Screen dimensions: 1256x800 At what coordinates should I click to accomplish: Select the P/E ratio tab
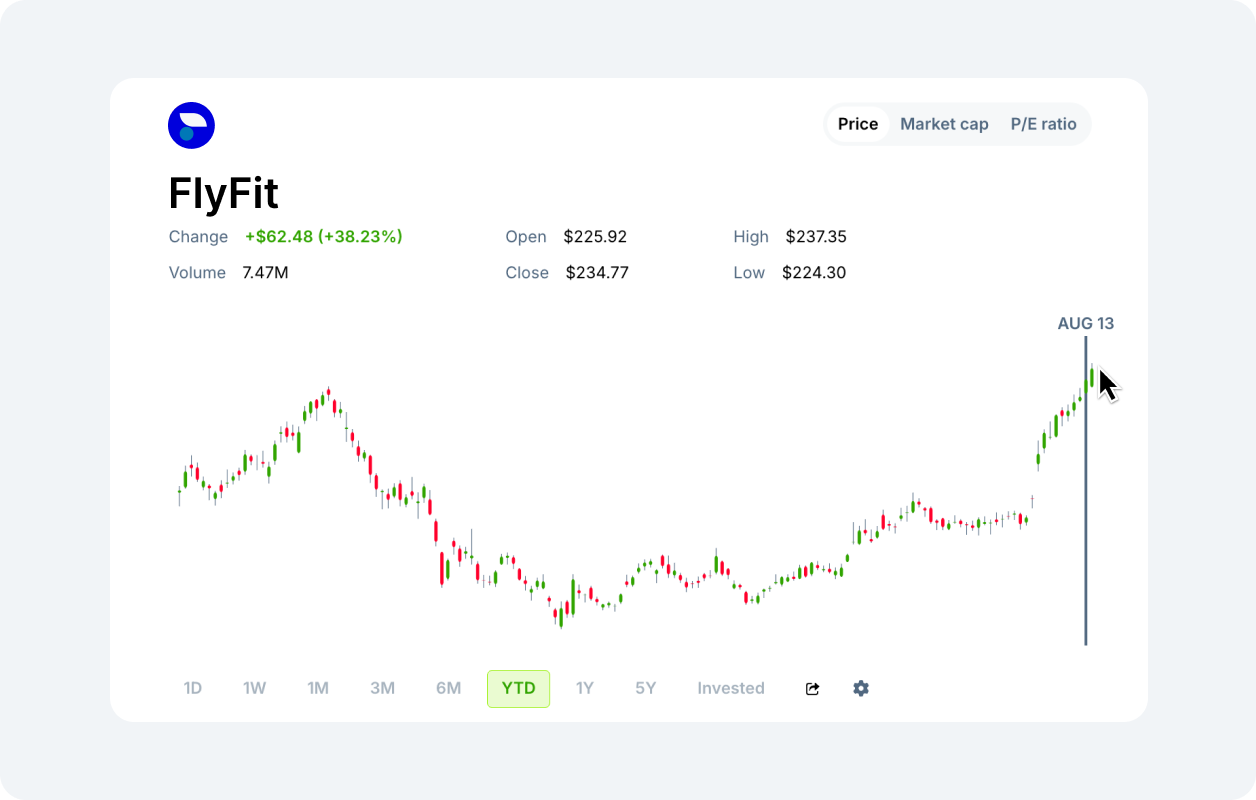[1043, 124]
